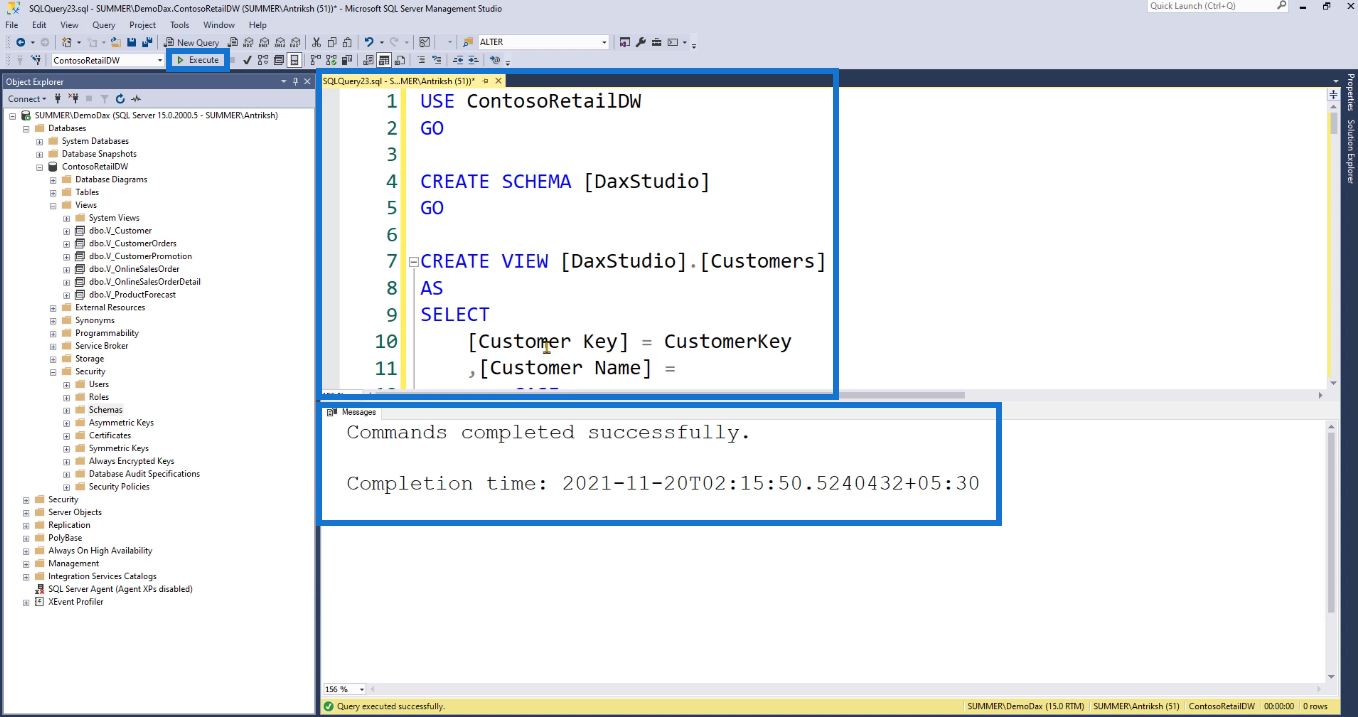Expand the Server Objects node
This screenshot has height=717, width=1358.
tap(26, 512)
